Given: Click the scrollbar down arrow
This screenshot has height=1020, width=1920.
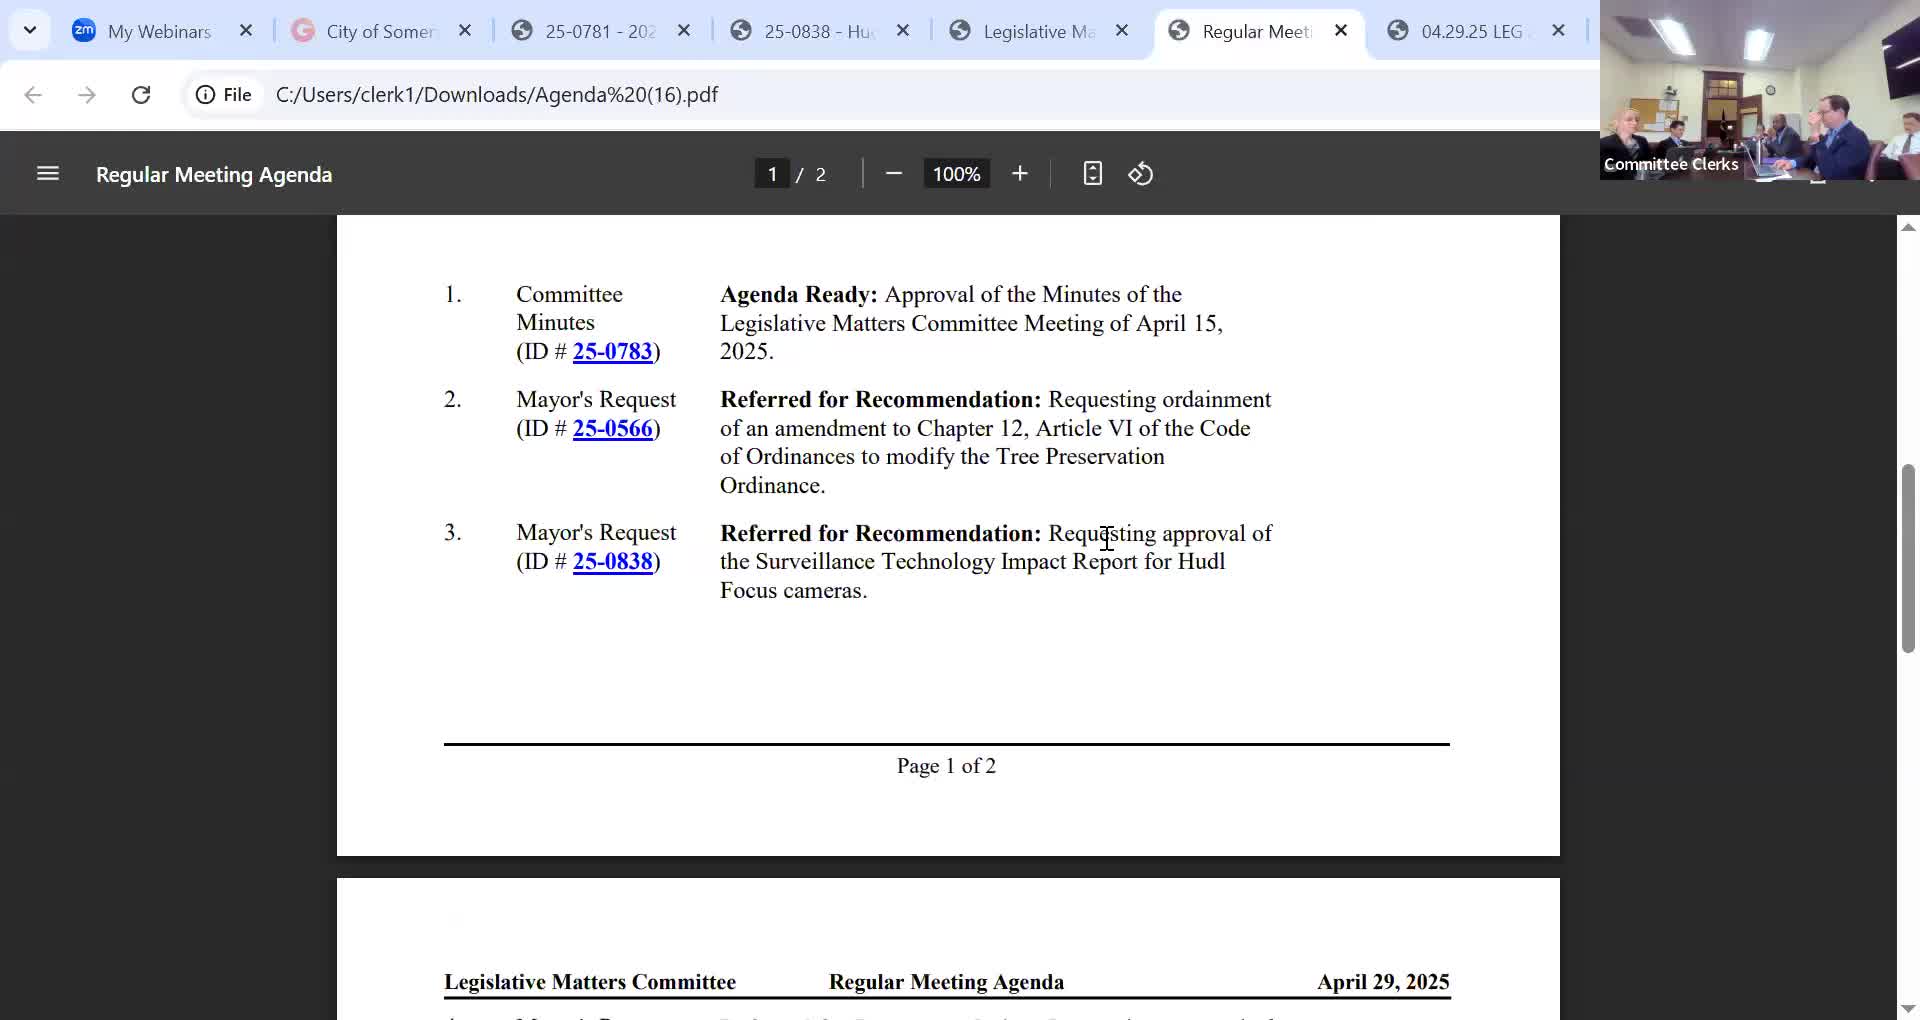Looking at the screenshot, I should coord(1908,1008).
